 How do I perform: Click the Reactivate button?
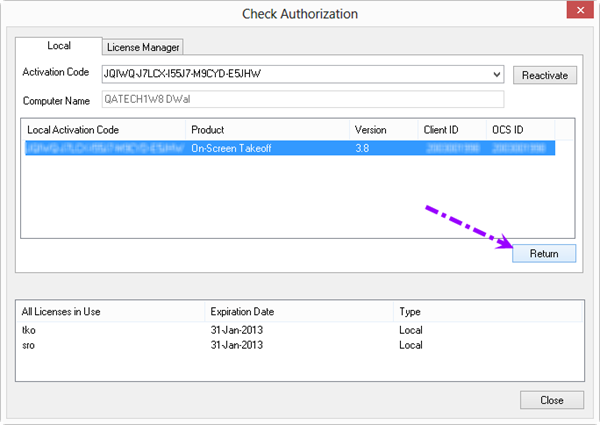point(545,75)
